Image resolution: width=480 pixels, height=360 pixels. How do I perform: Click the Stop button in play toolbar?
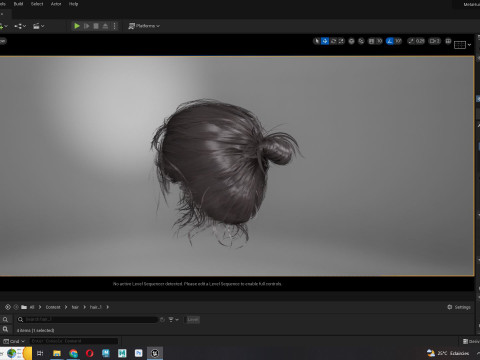96,26
